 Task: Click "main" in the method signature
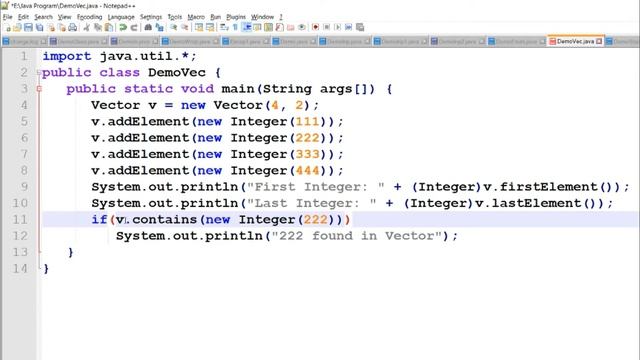tap(238, 89)
